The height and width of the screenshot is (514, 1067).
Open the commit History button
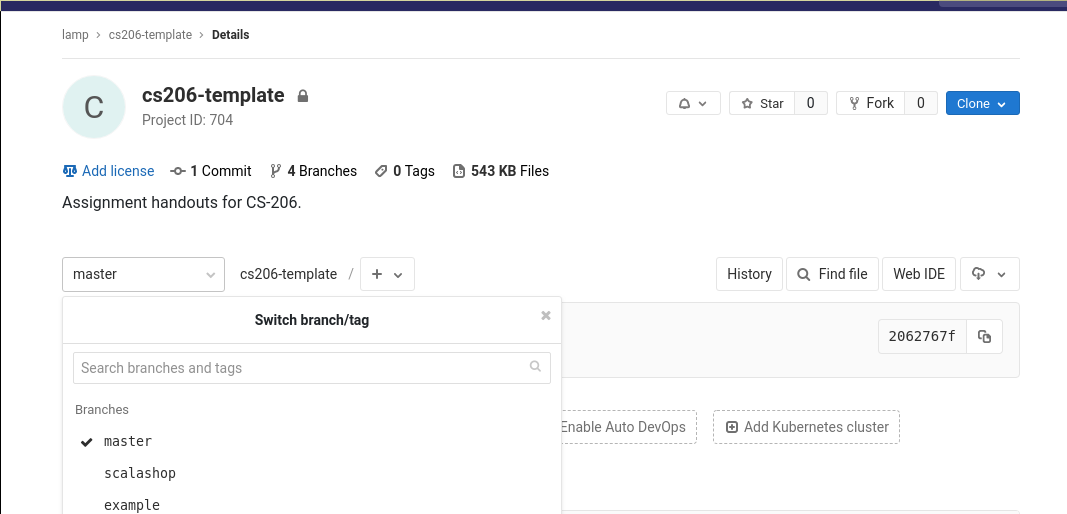749,274
